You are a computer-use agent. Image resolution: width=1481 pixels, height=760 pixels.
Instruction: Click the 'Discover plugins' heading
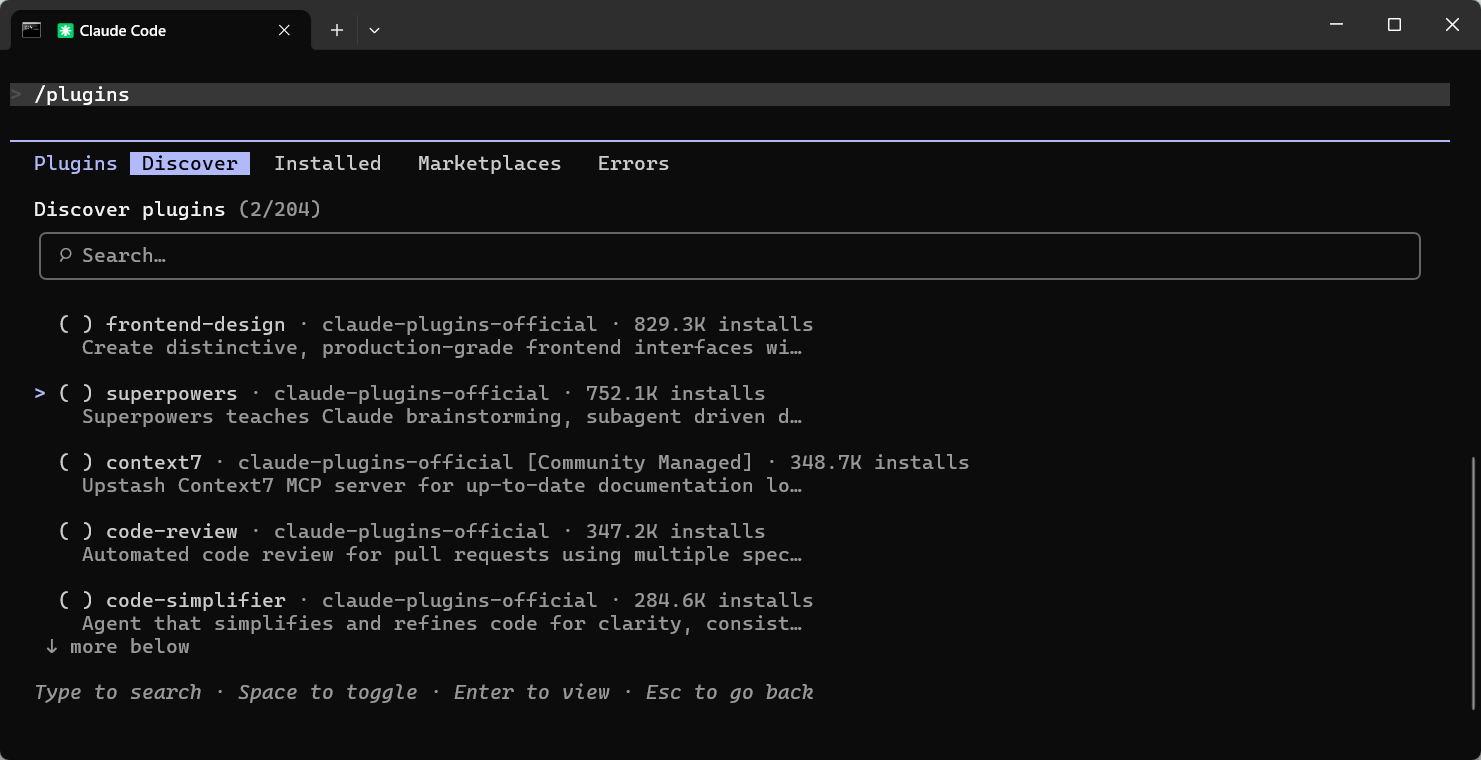pos(130,209)
